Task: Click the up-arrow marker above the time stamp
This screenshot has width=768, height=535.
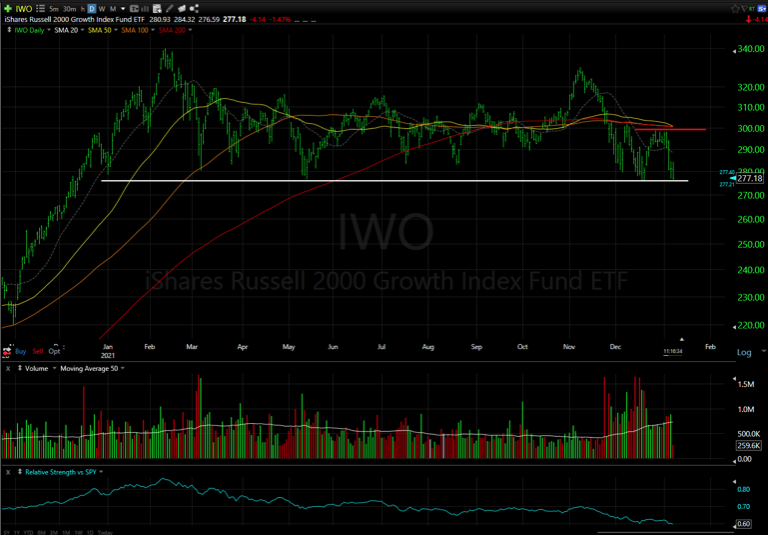Action: pos(681,339)
